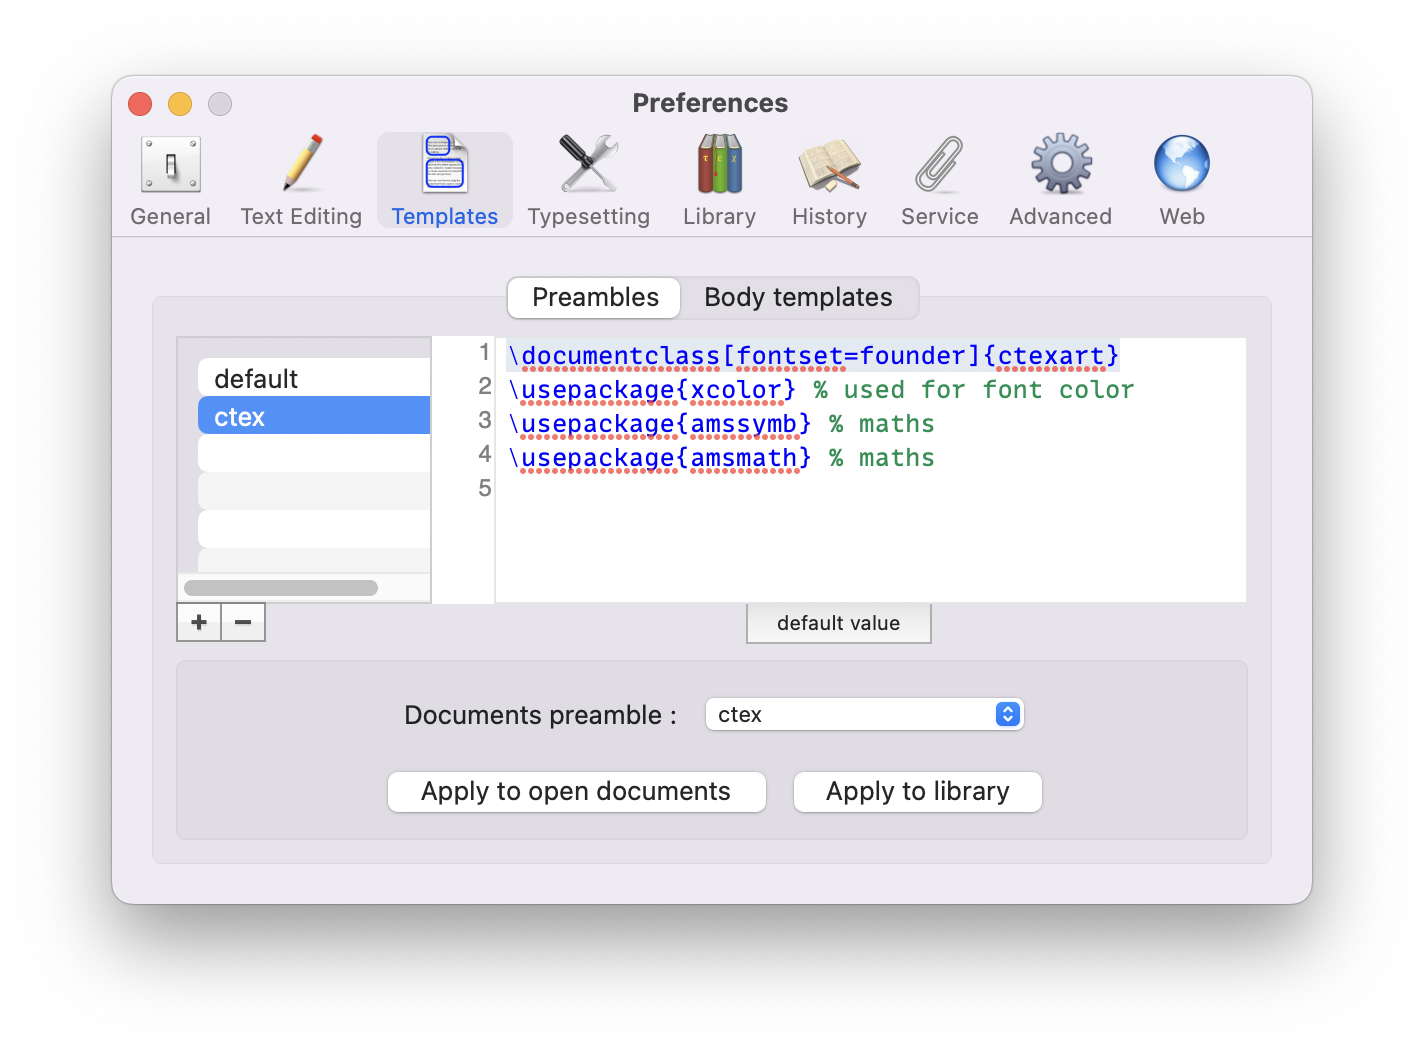Click the preamble list horizontal scrollbar
This screenshot has width=1424, height=1052.
[281, 588]
